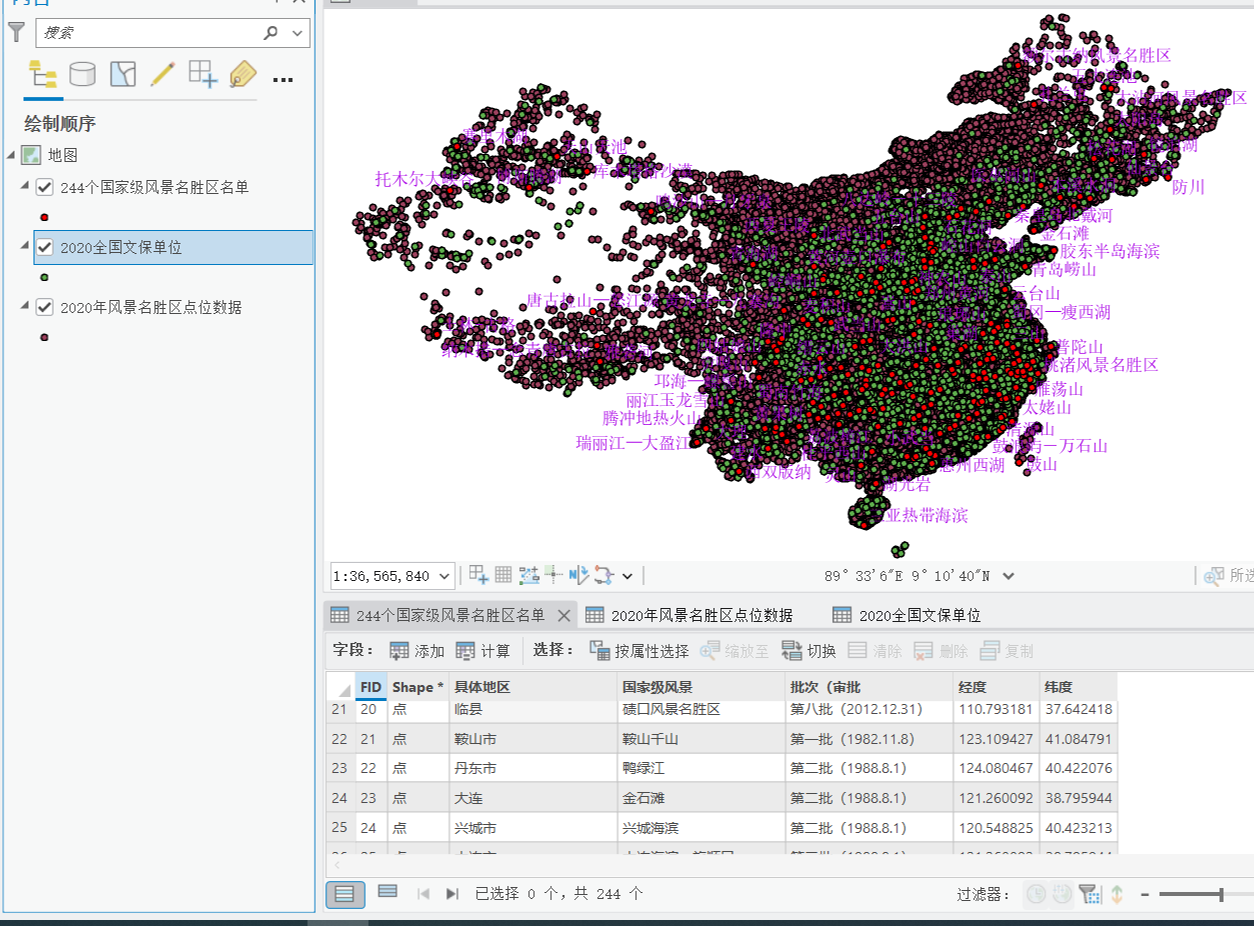Go to the last table record
The image size is (1255, 926).
pos(452,894)
